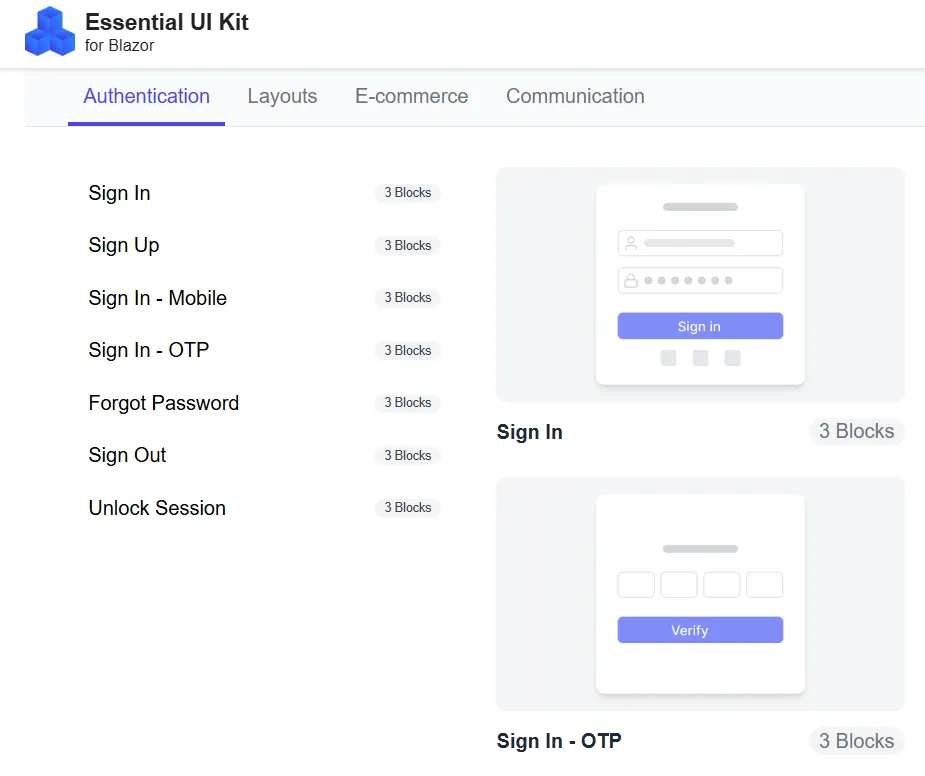Click the middle social sign-in placeholder square
This screenshot has height=776, width=925.
click(700, 357)
